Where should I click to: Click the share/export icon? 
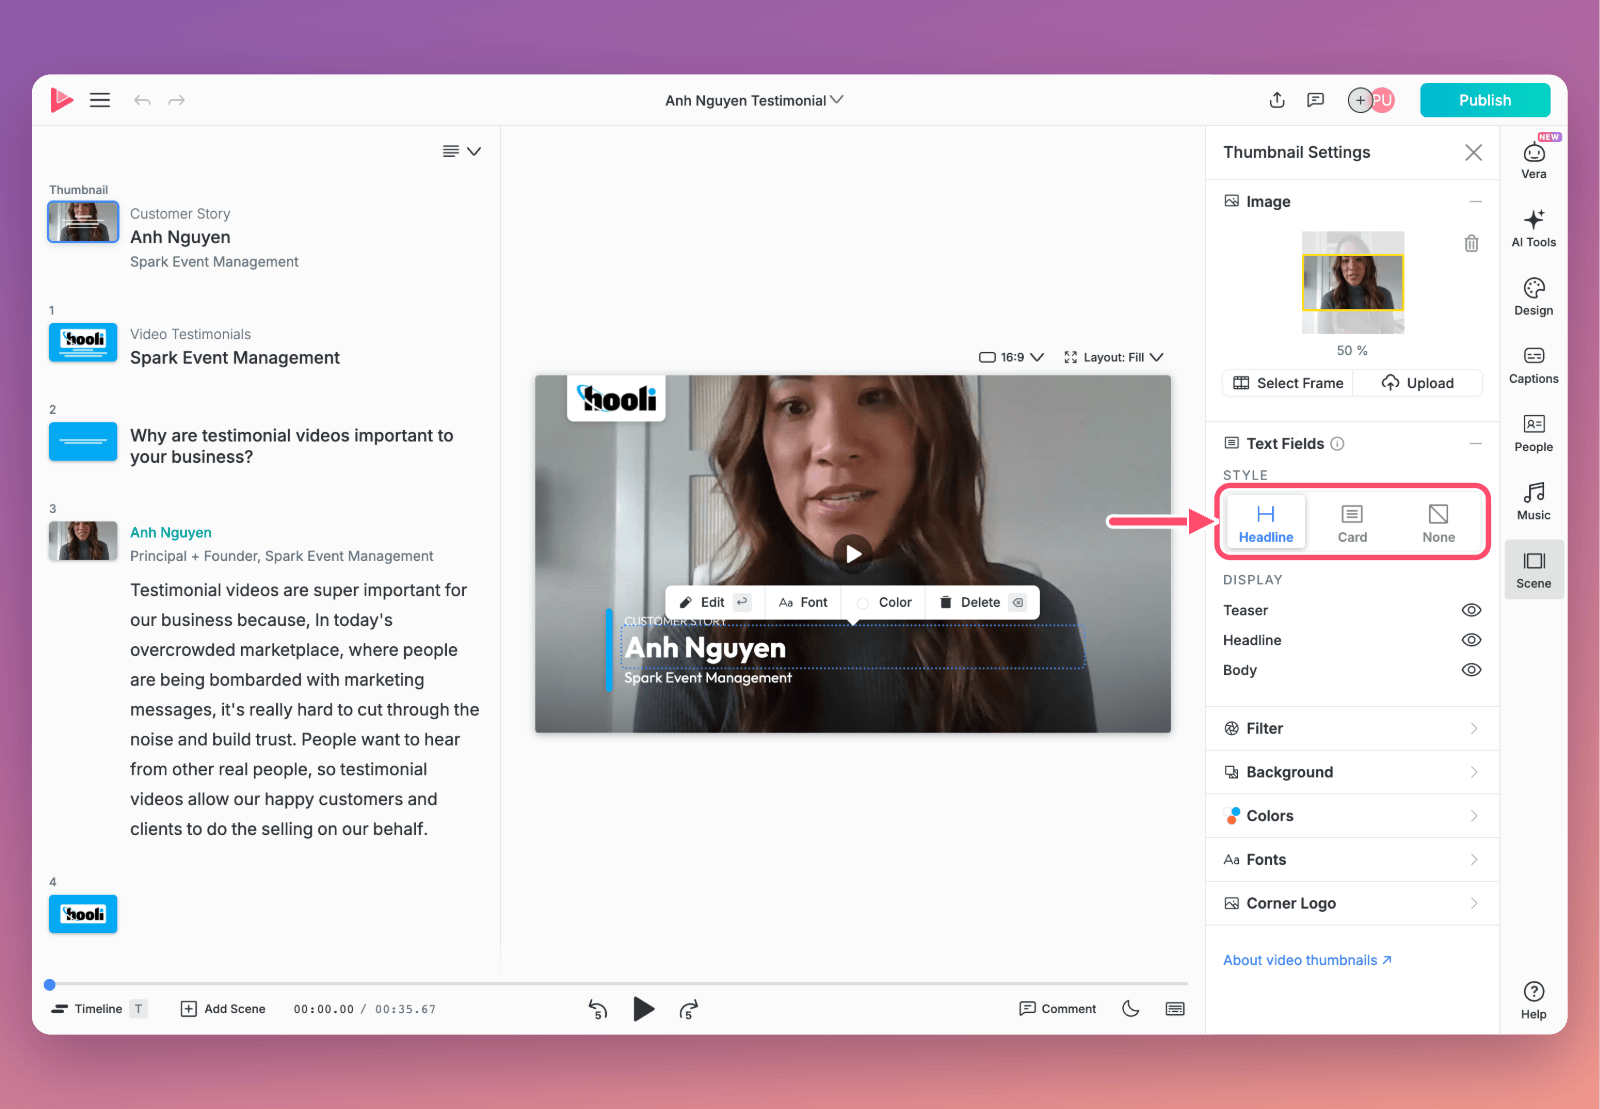coord(1277,100)
